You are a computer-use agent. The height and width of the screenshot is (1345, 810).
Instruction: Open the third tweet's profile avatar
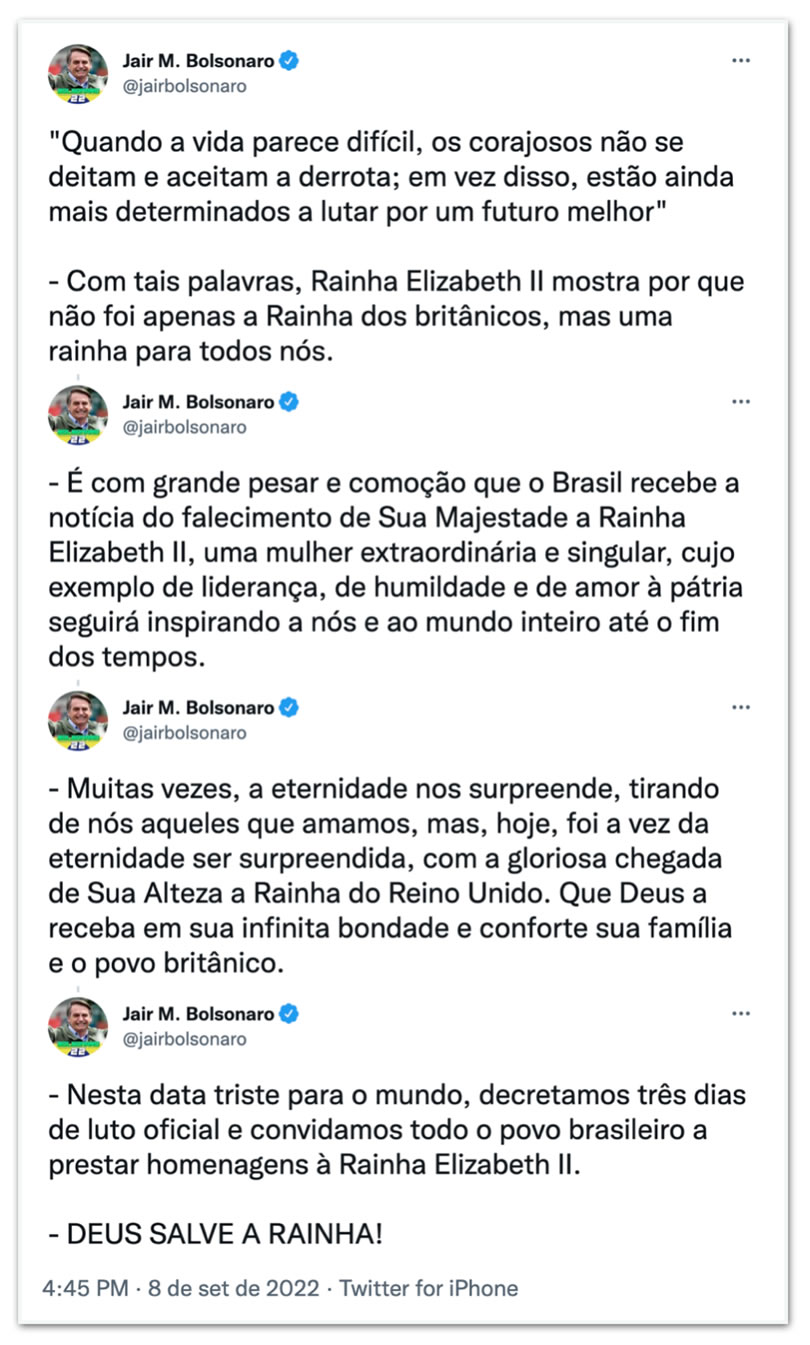click(x=77, y=720)
